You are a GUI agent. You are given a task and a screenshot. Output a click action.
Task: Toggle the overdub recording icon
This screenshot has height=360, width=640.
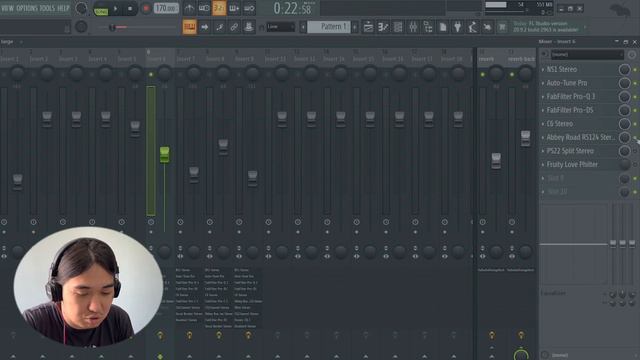pyautogui.click(x=234, y=8)
